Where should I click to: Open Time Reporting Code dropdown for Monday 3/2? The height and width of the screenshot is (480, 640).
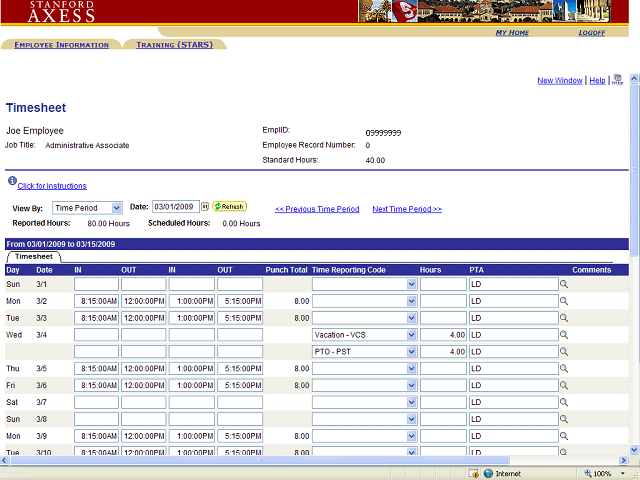pyautogui.click(x=411, y=301)
